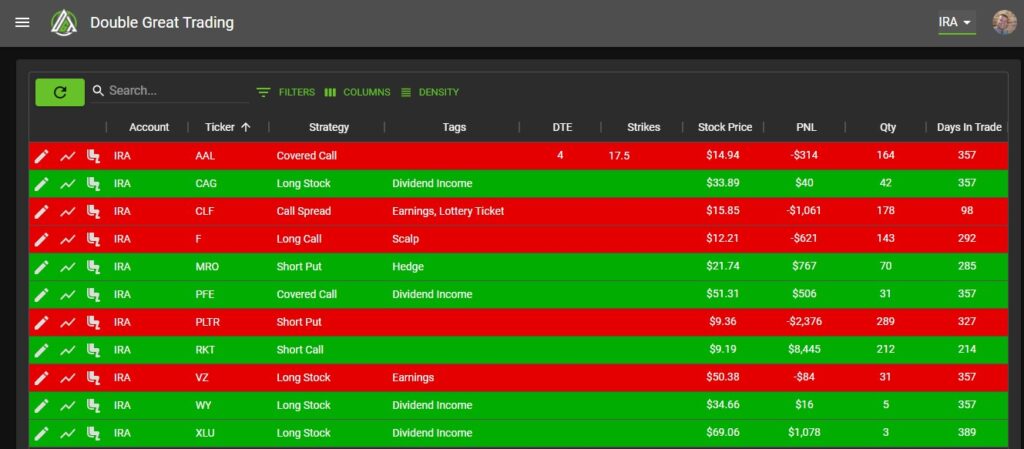The image size is (1024, 449).
Task: Click the trade action icon for MRO
Action: 93,267
